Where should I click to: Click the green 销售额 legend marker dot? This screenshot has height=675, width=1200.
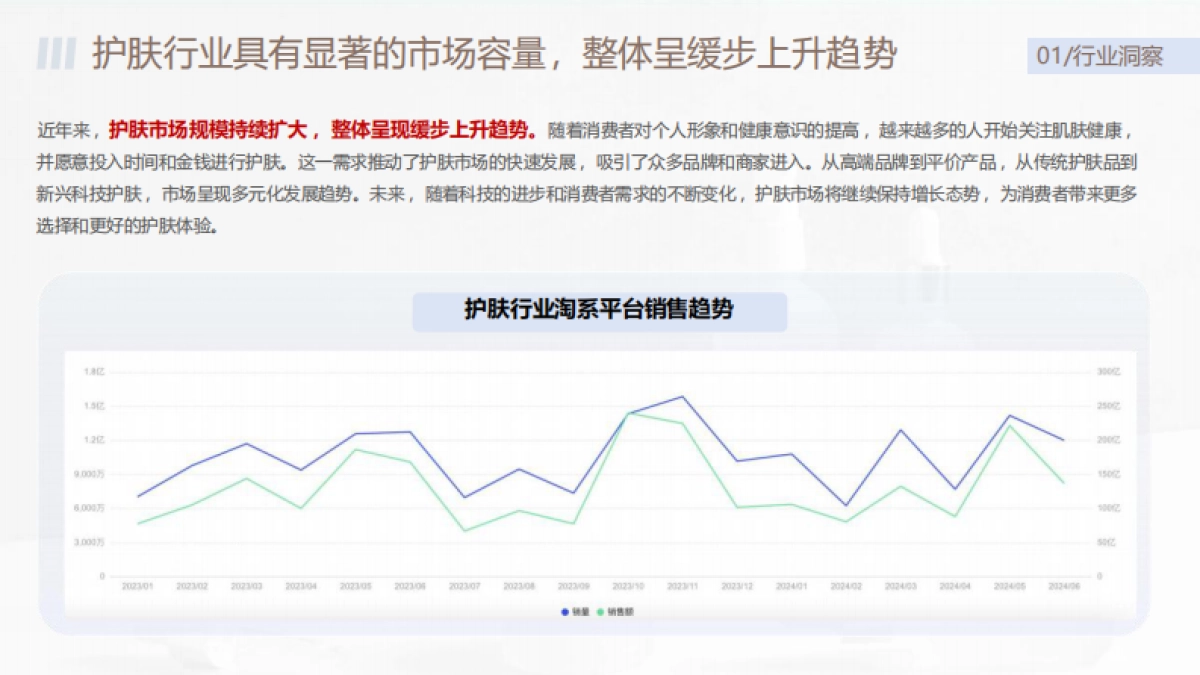pyautogui.click(x=600, y=612)
